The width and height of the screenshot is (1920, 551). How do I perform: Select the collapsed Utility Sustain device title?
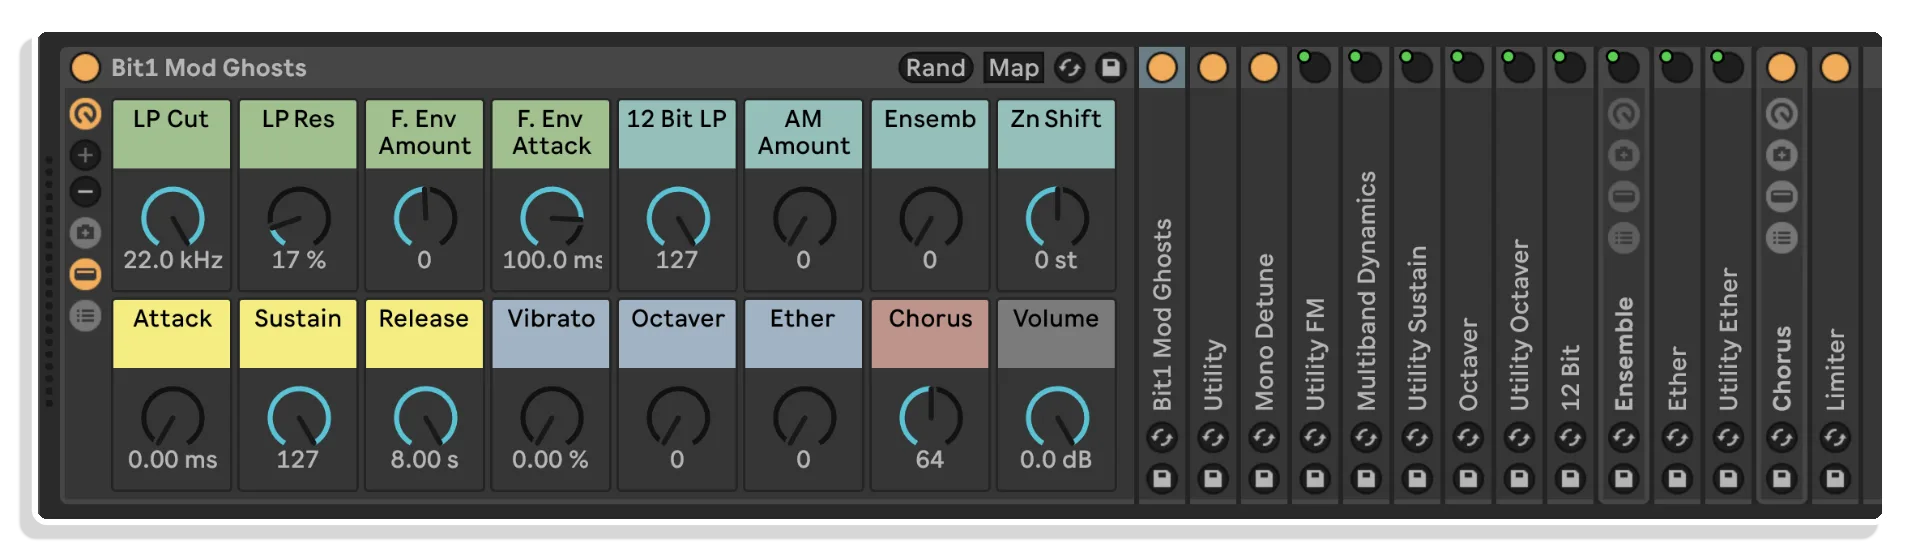[1416, 328]
